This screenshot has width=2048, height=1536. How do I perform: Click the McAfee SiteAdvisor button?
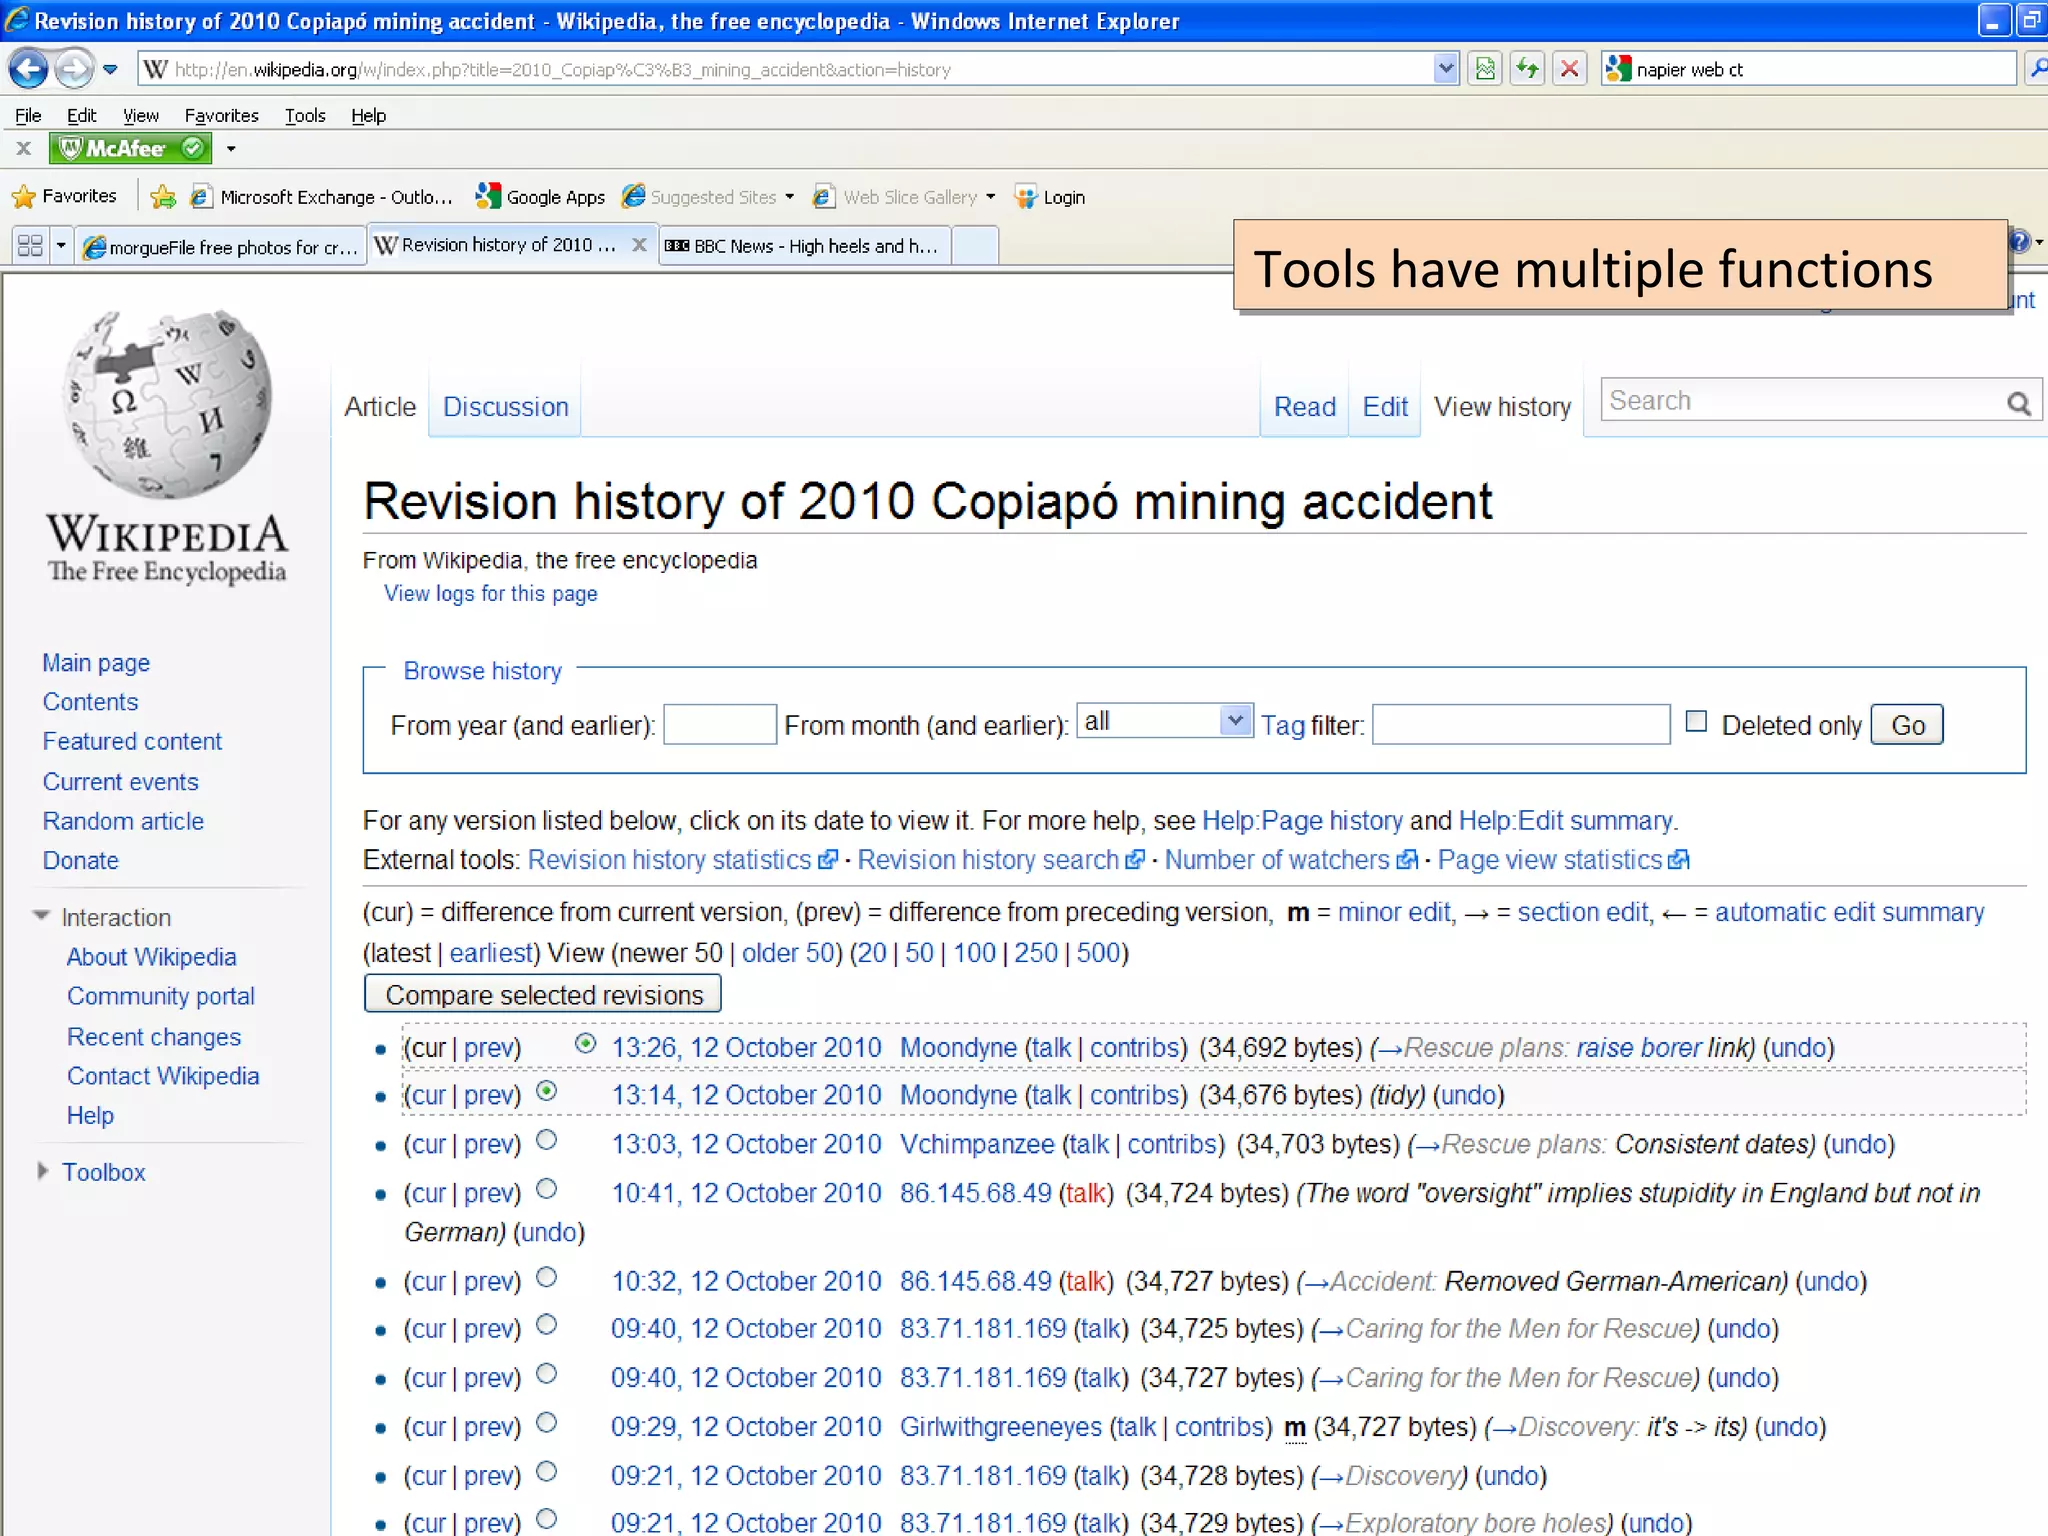pyautogui.click(x=130, y=149)
